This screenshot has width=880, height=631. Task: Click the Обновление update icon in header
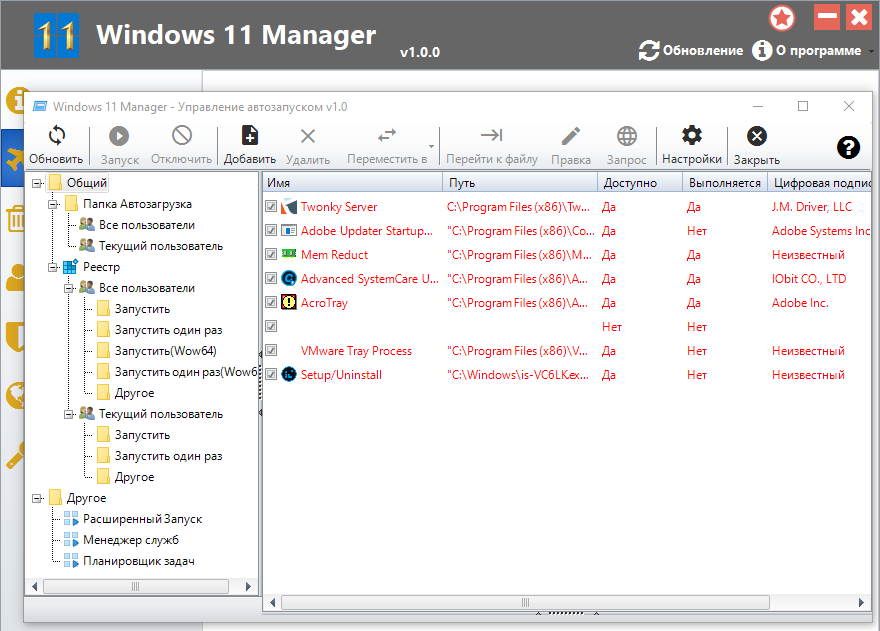[650, 50]
